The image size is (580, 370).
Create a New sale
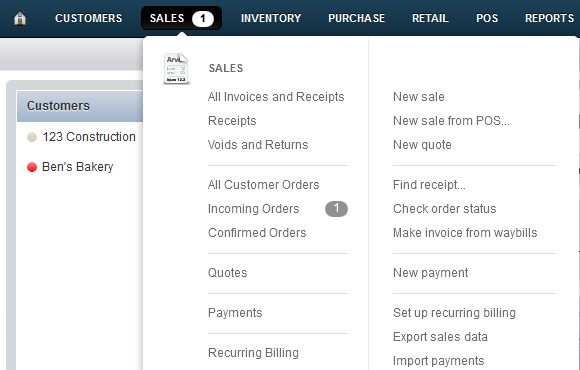418,97
